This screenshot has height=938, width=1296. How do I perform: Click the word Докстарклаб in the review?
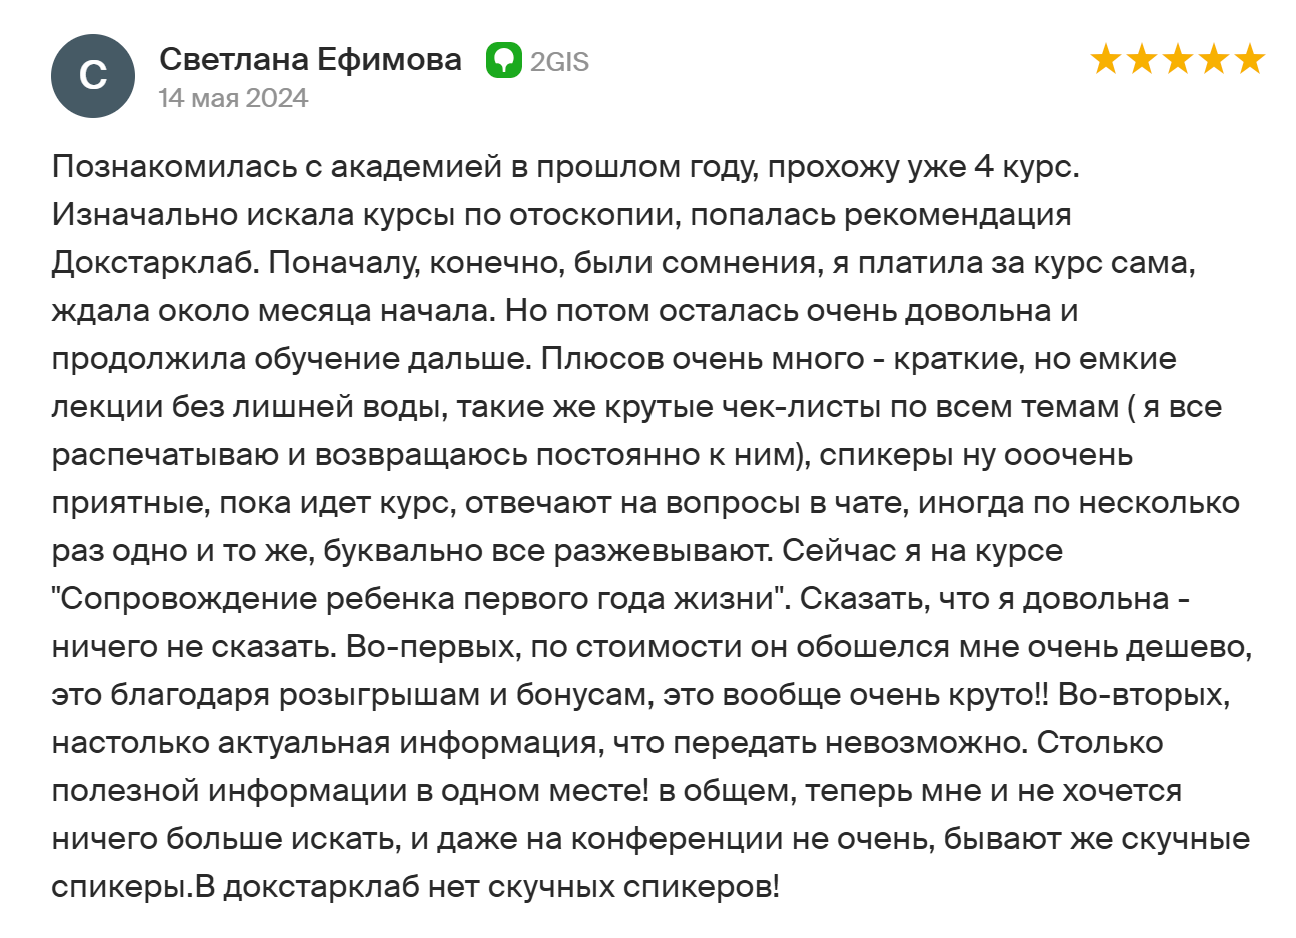[x=155, y=263]
